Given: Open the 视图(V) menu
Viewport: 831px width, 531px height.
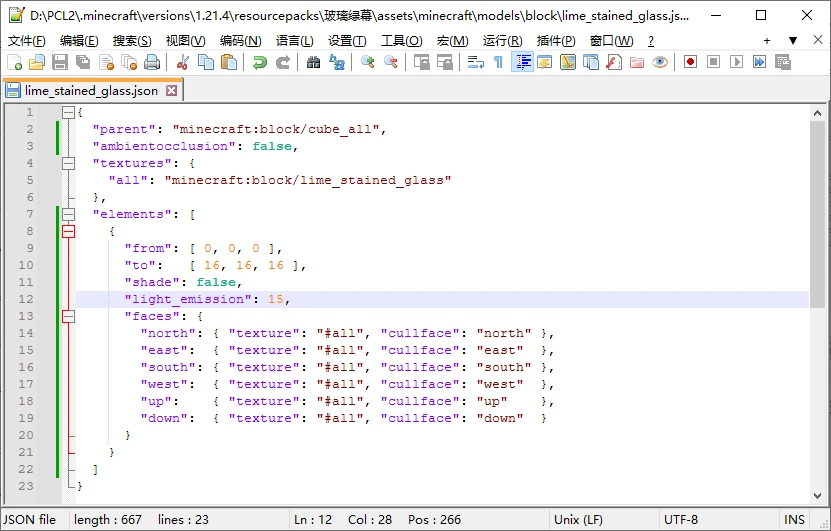Looking at the screenshot, I should coord(185,41).
